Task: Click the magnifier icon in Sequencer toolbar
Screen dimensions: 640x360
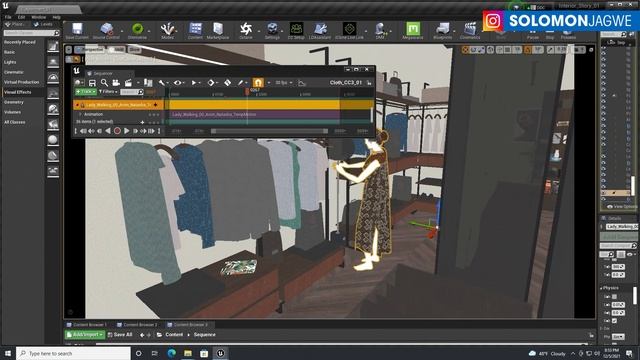Action: (104, 83)
